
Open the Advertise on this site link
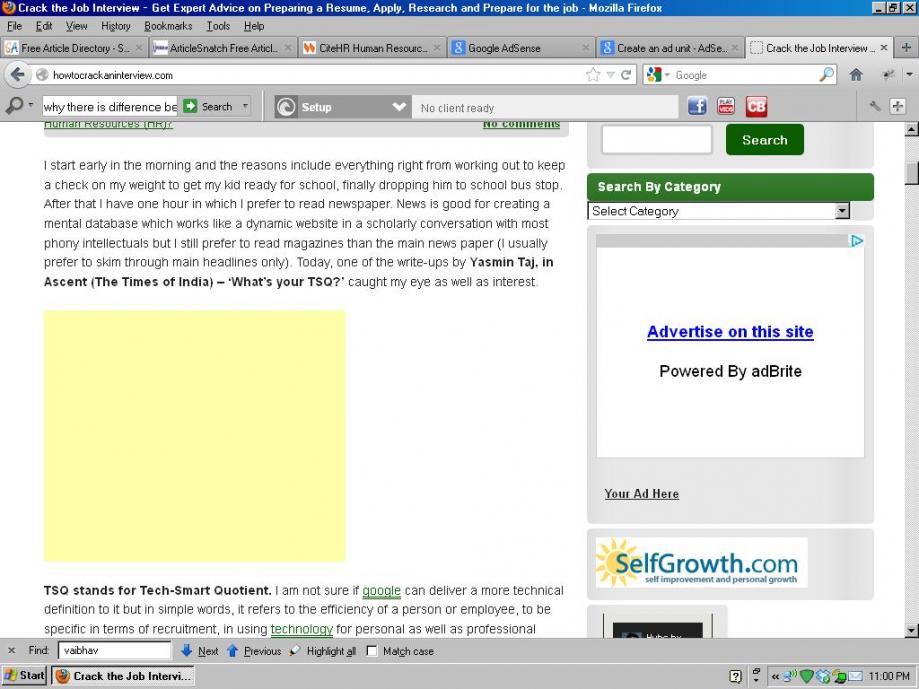730,332
